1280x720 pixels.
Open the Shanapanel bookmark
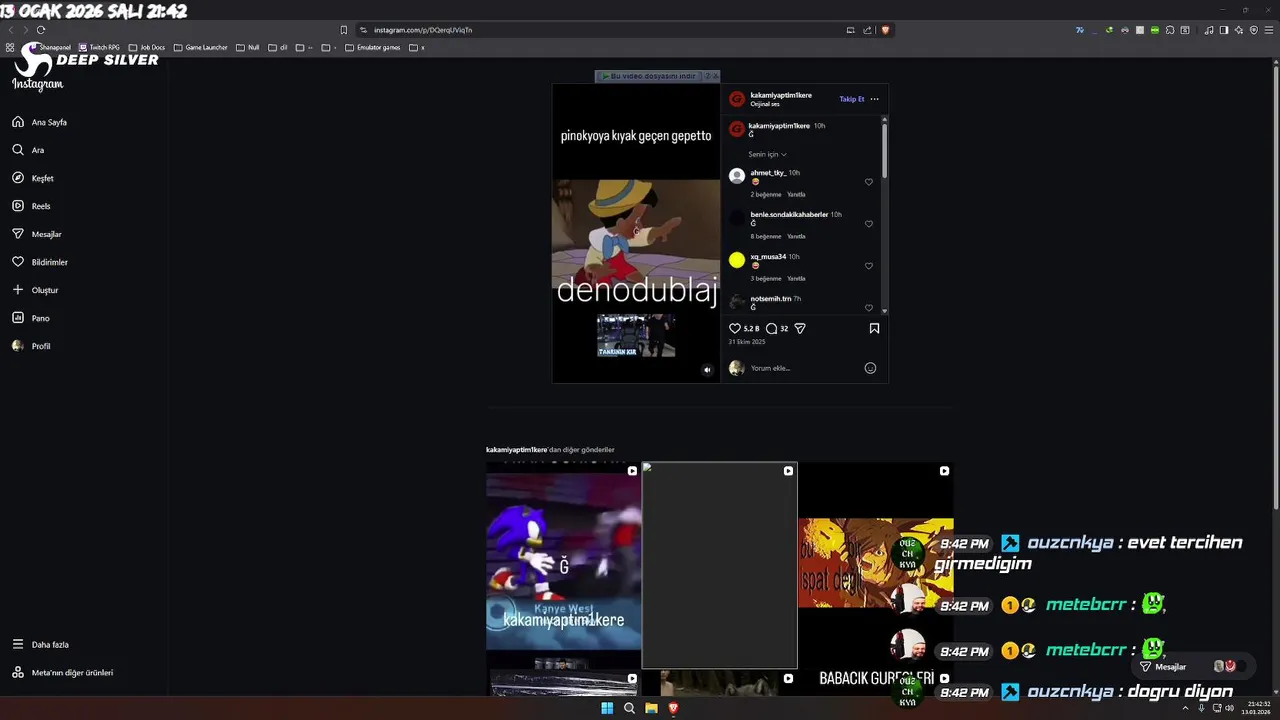coord(49,47)
